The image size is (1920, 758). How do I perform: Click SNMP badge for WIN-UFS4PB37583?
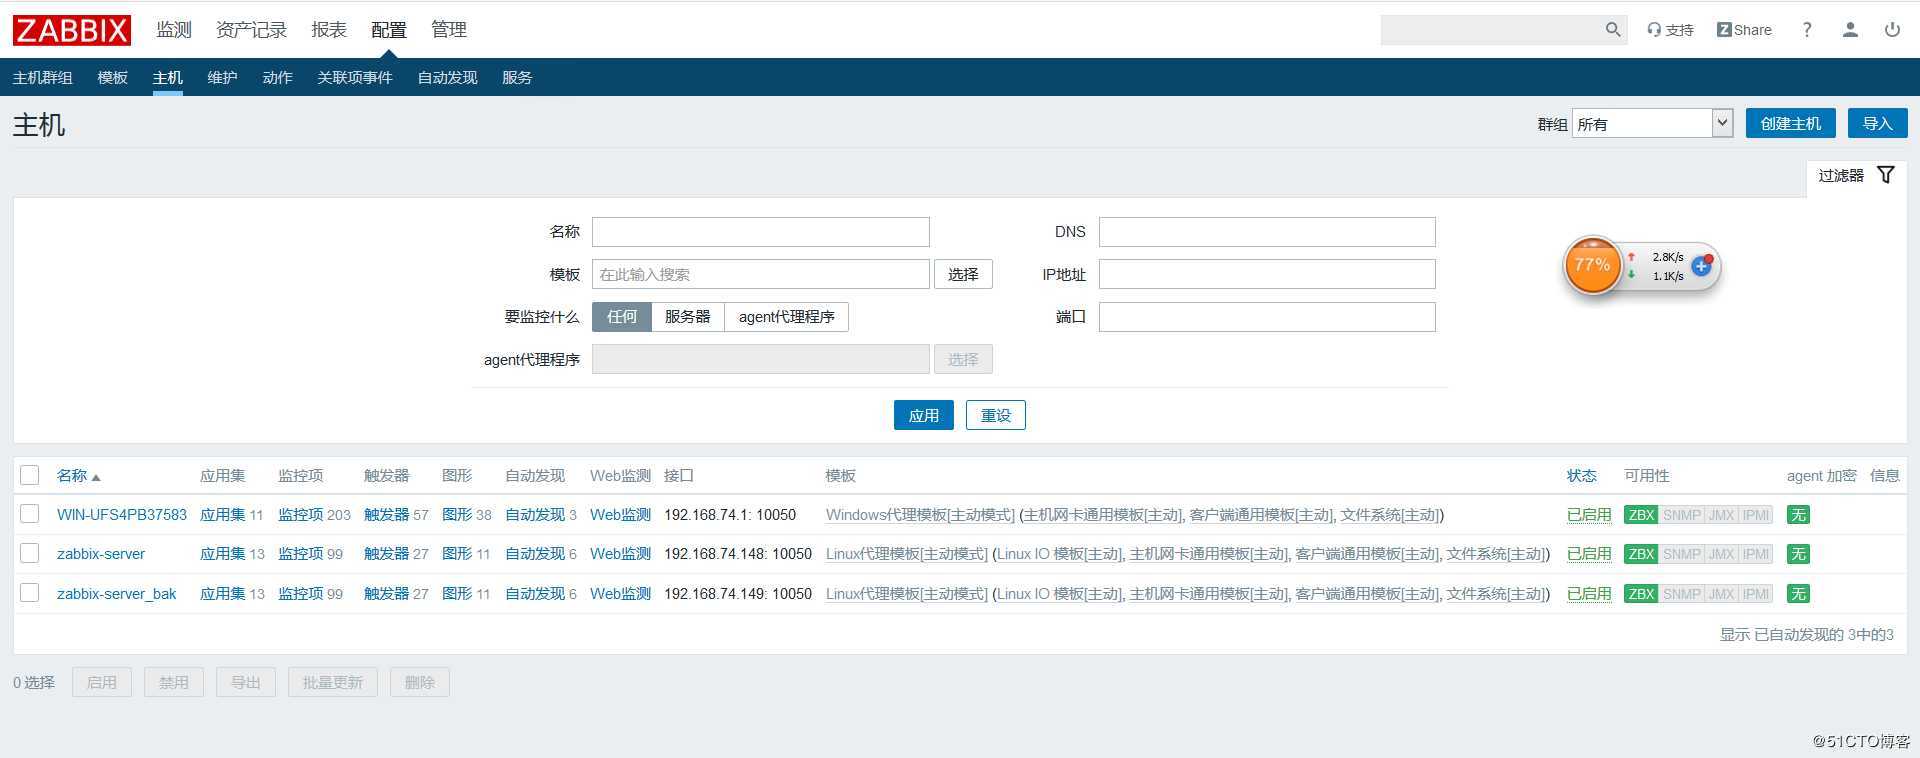click(1681, 515)
